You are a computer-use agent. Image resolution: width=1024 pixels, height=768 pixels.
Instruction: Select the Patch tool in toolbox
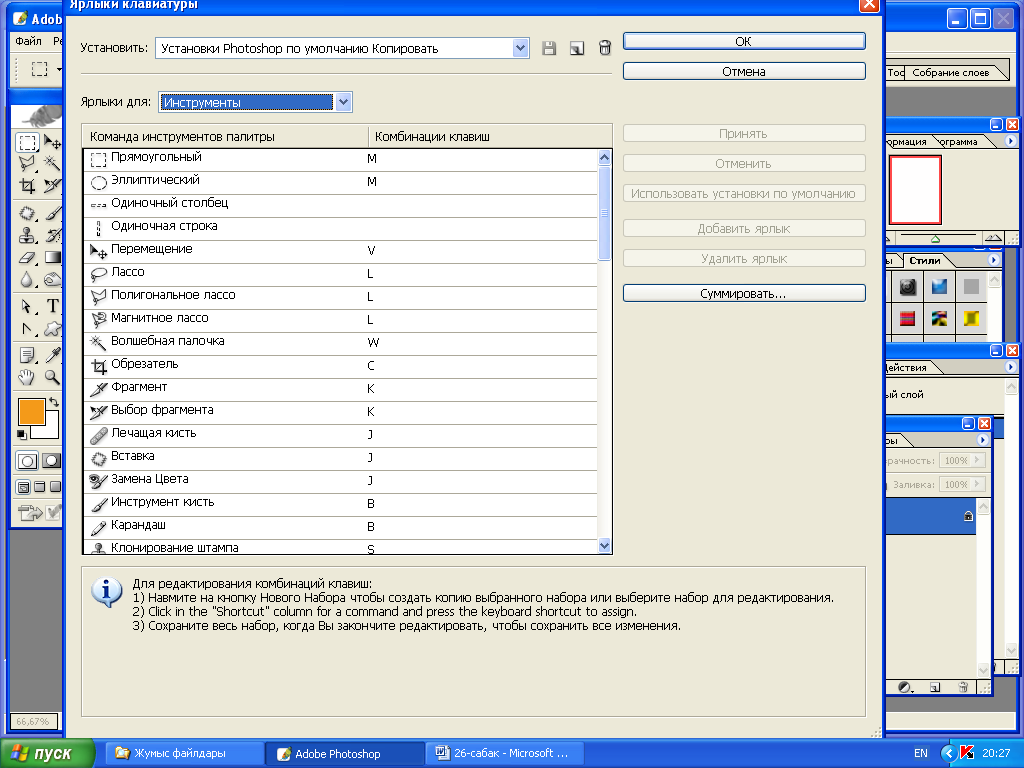pyautogui.click(x=27, y=214)
